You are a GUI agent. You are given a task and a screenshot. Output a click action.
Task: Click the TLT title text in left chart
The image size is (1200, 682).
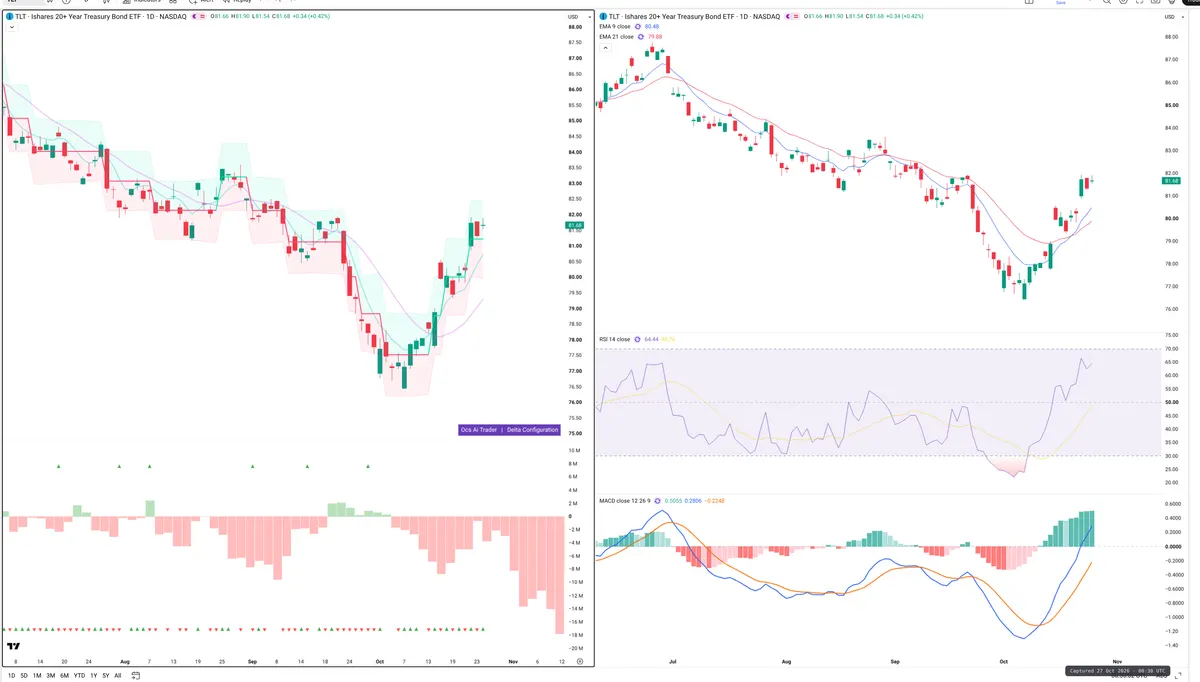click(101, 16)
